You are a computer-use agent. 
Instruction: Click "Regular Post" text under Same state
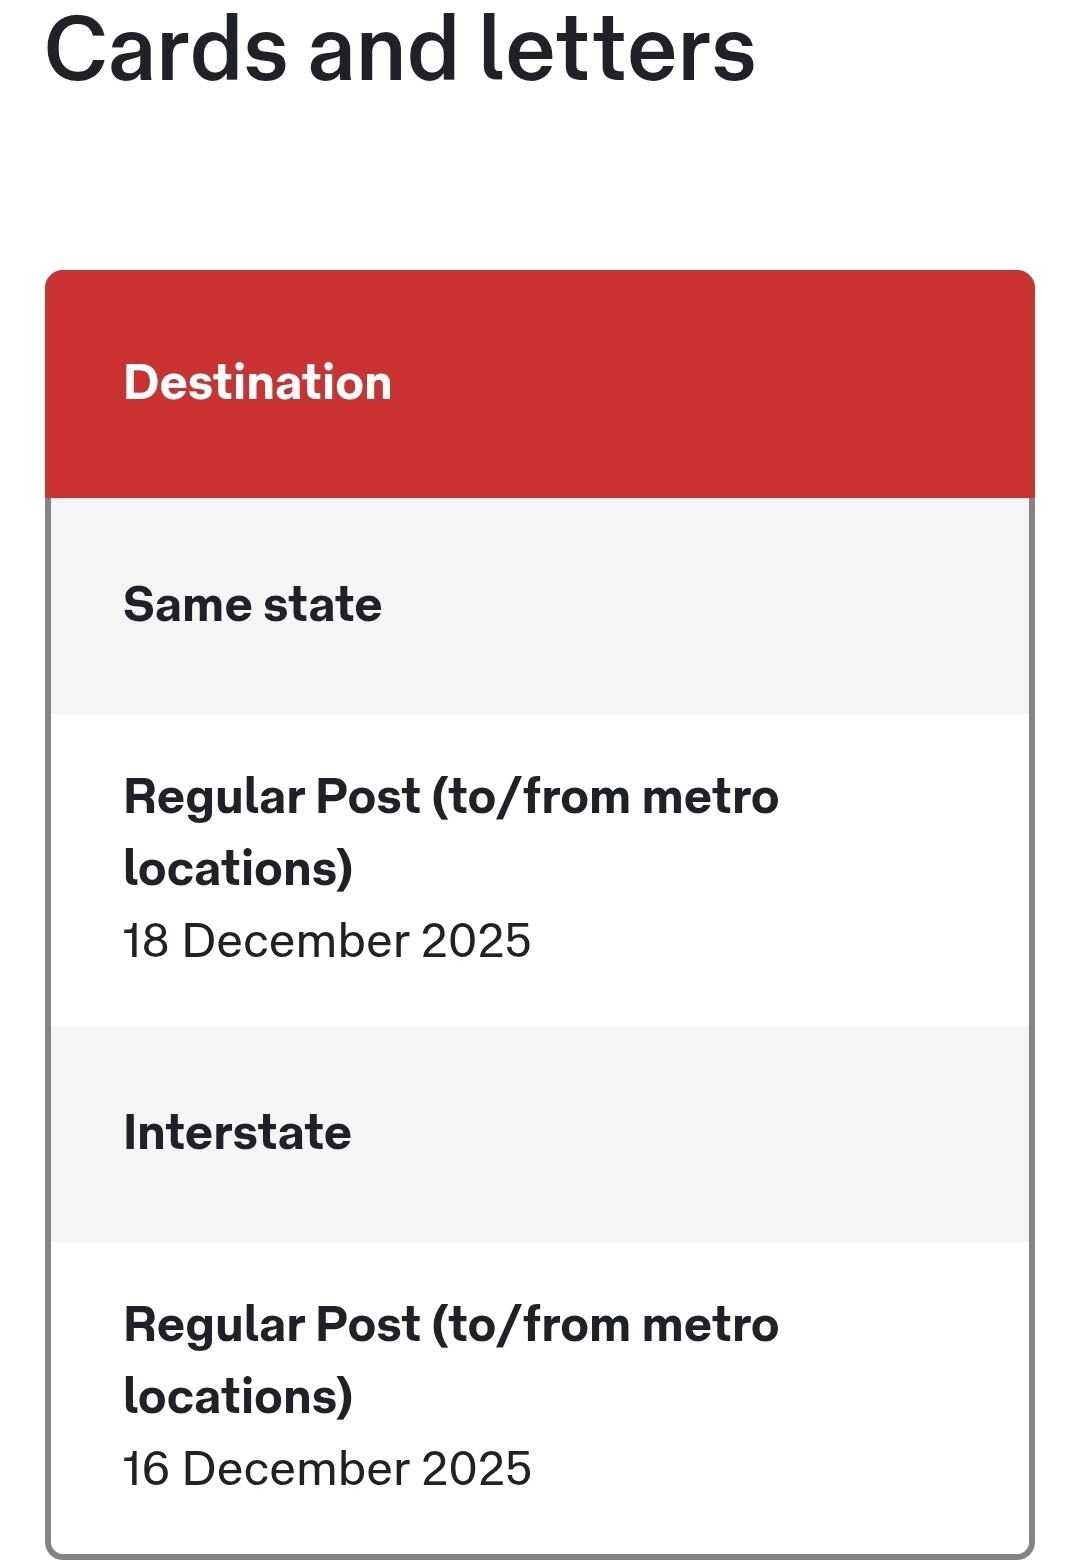(272, 798)
